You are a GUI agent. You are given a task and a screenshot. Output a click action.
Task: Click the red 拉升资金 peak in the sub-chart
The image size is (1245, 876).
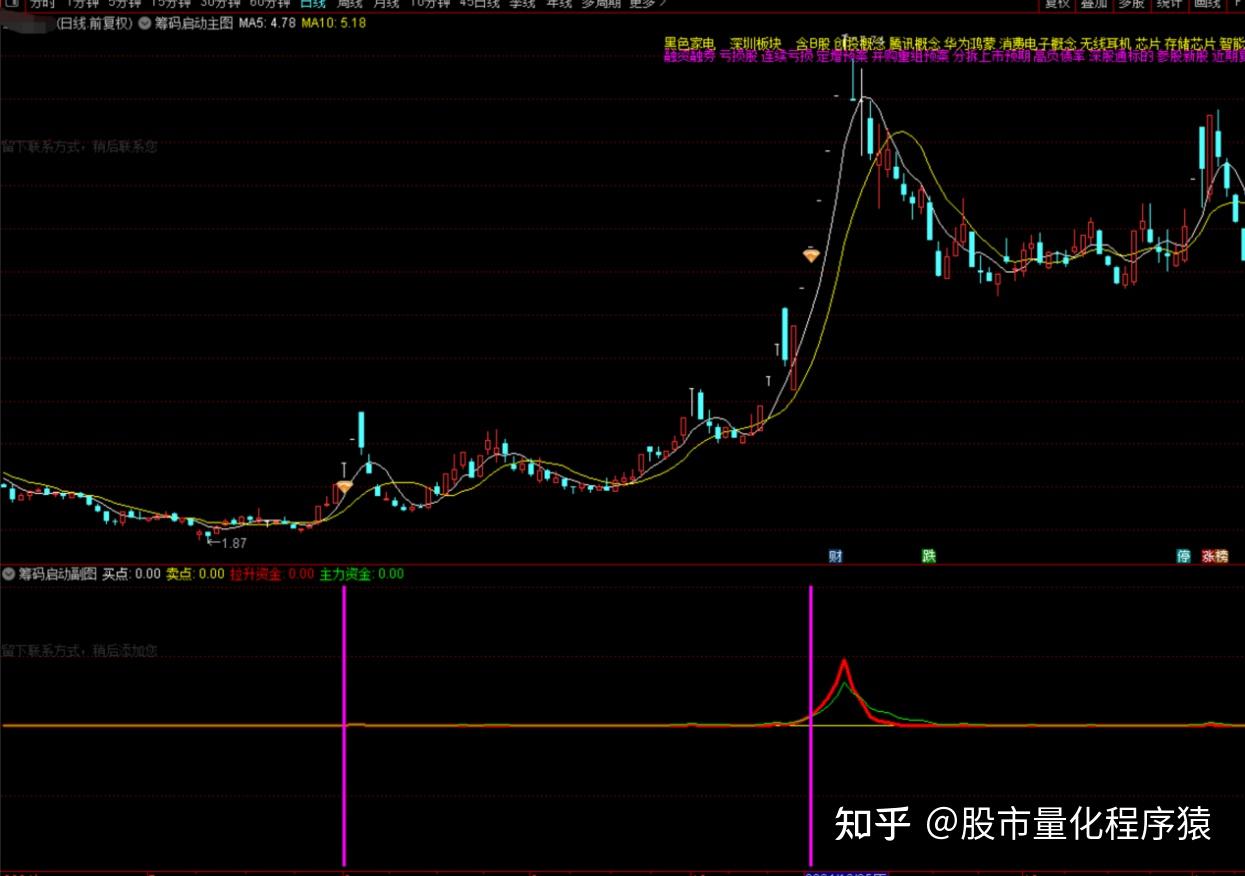[845, 662]
